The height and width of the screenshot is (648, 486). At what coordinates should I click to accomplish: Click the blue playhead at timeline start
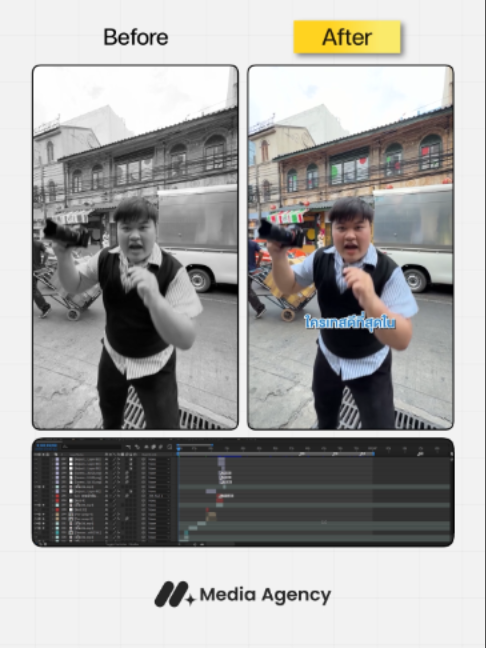coord(179,448)
